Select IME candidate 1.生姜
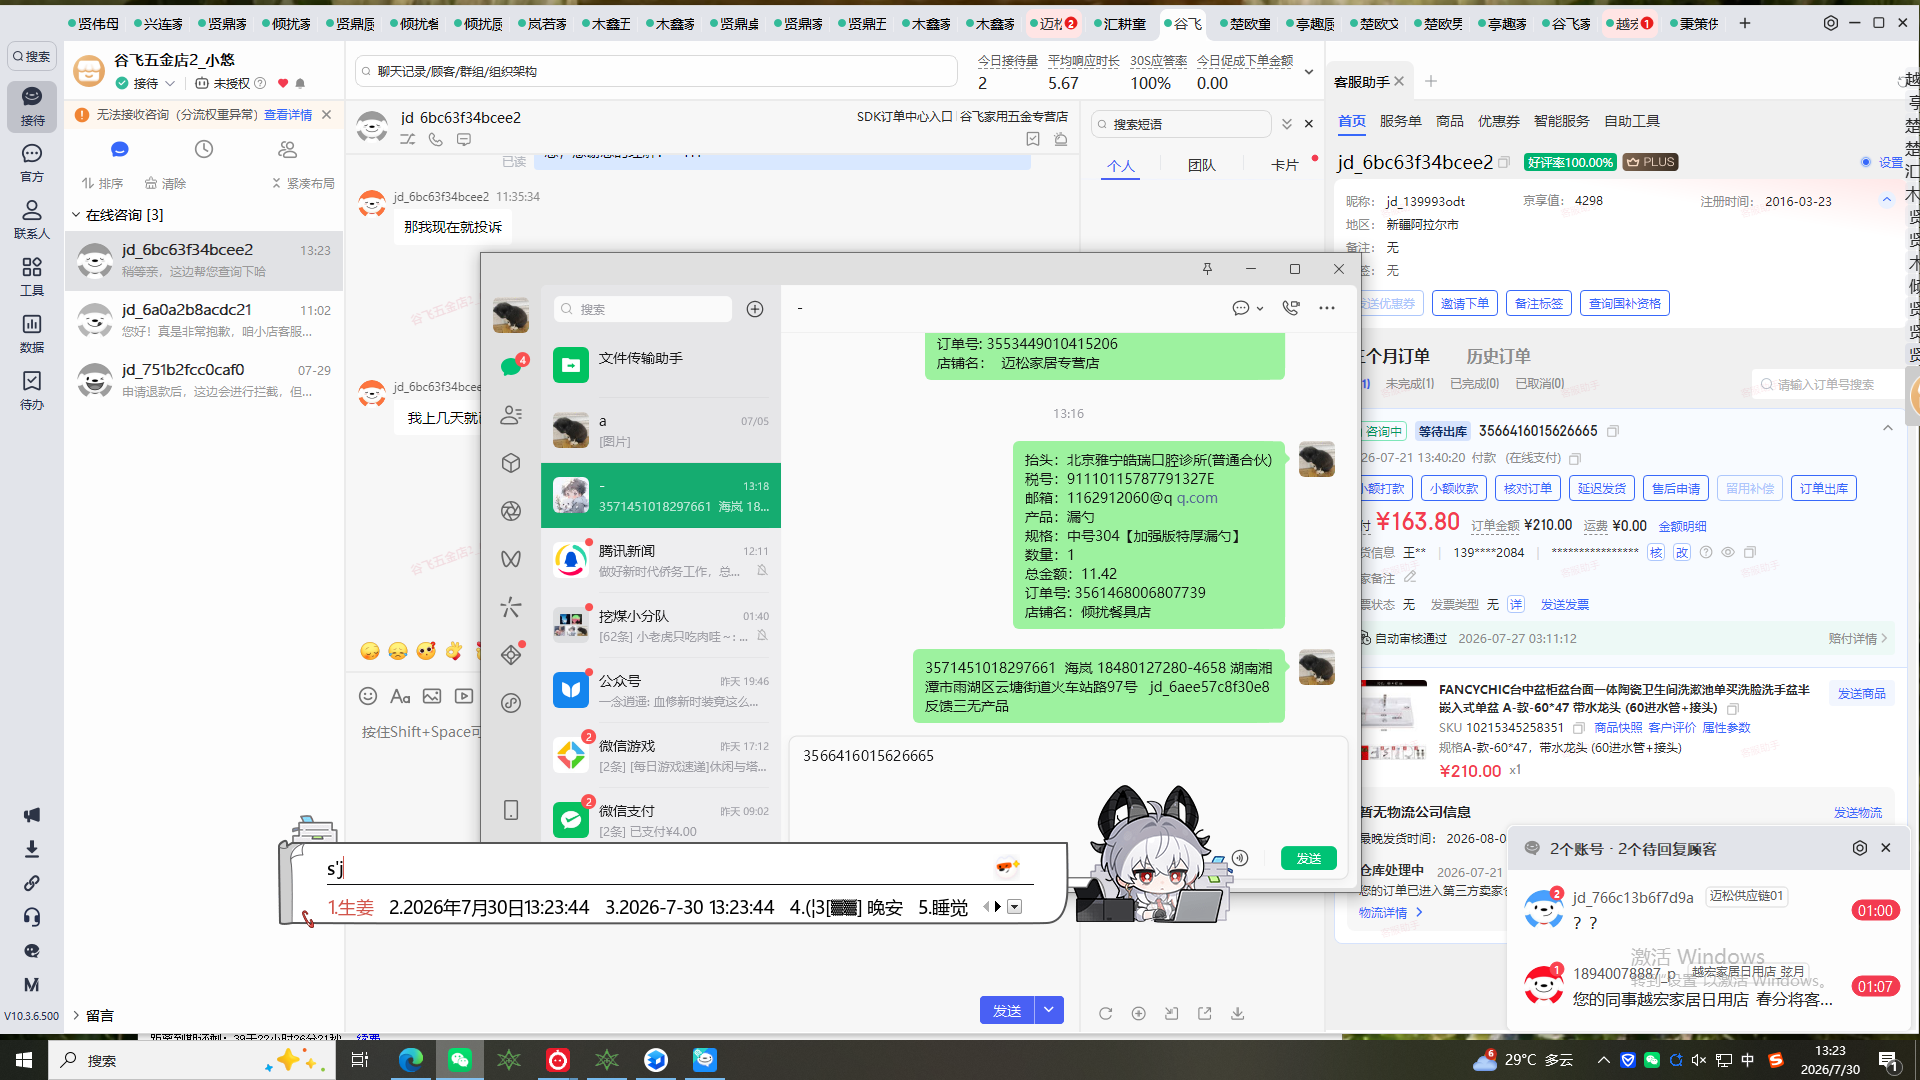This screenshot has width=1920, height=1080. (x=351, y=907)
